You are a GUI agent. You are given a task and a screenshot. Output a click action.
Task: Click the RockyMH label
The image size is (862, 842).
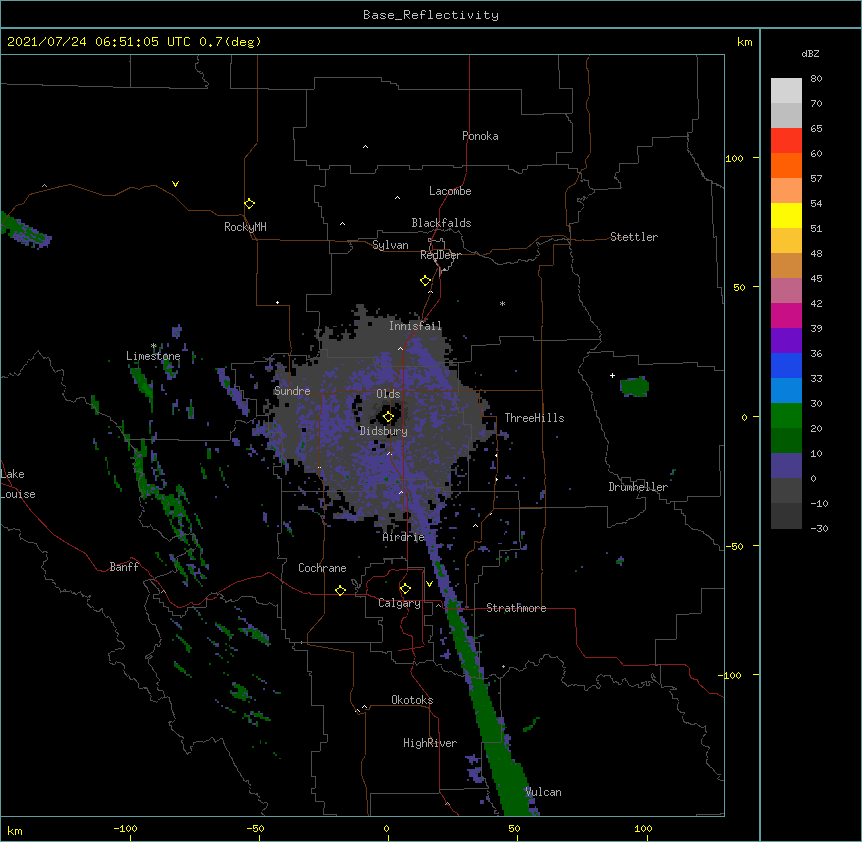pos(245,227)
